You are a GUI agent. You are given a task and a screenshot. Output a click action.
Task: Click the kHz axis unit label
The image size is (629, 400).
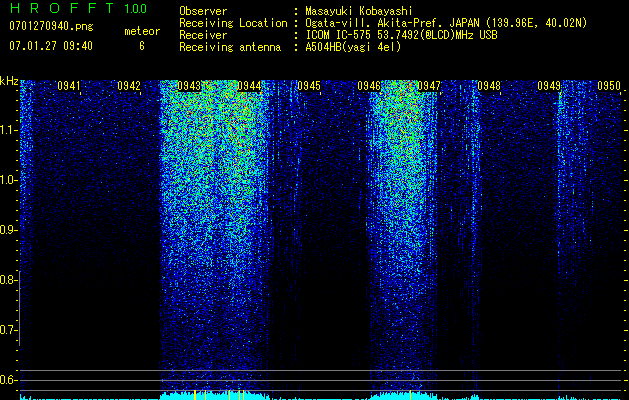tap(9, 81)
